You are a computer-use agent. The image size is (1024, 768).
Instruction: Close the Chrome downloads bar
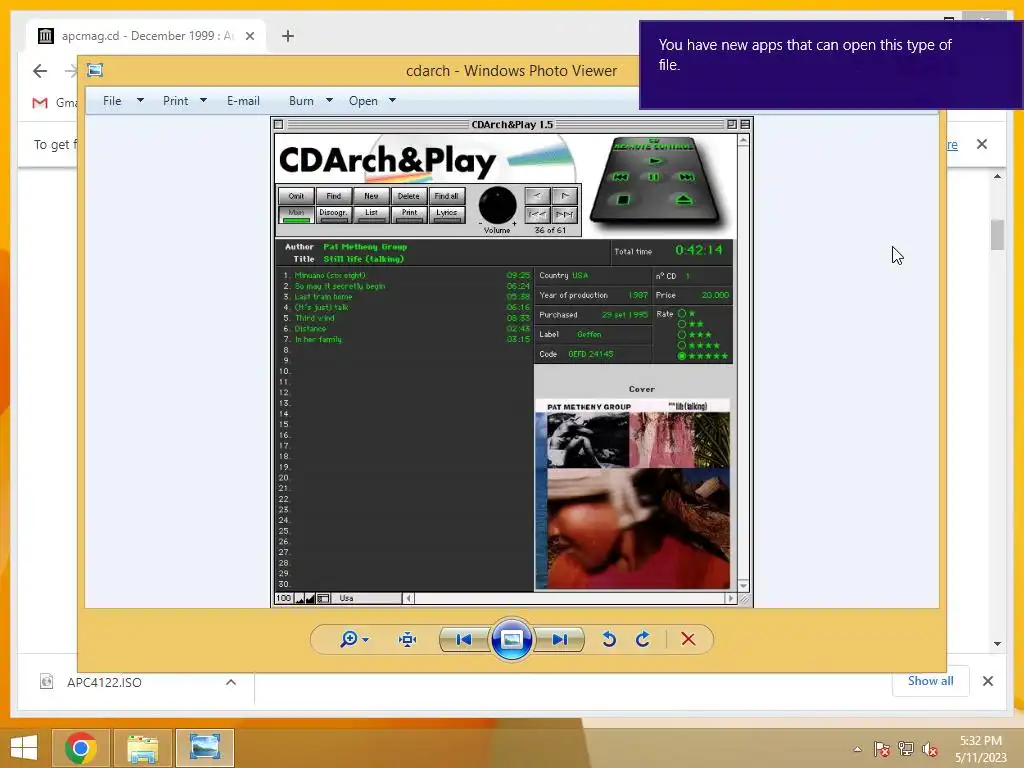(988, 681)
